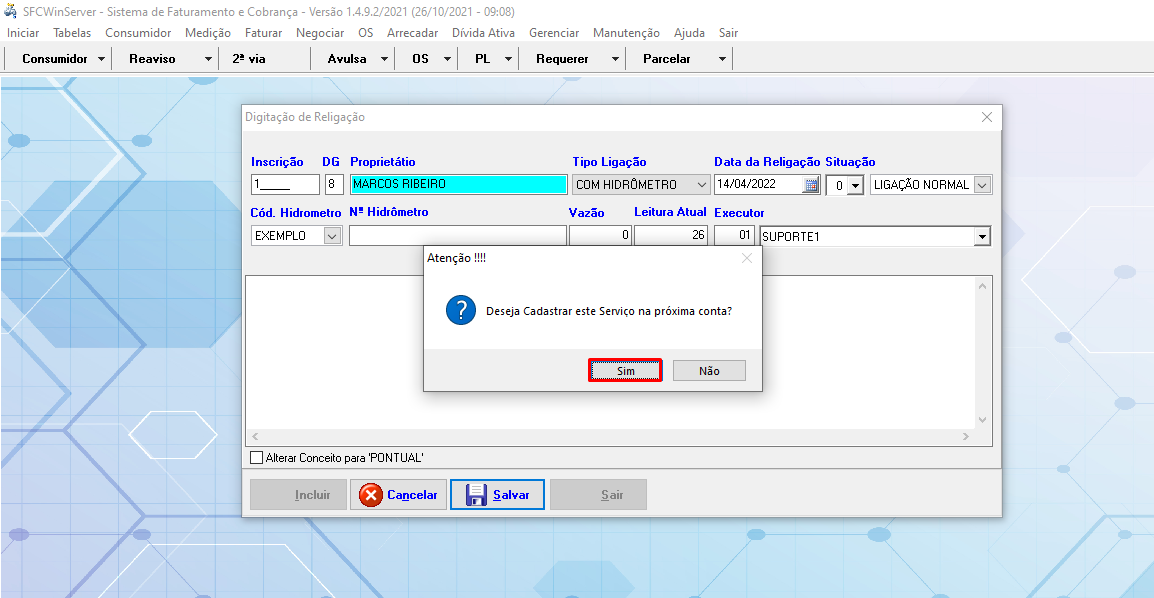Expand the Consumidor toolbar dropdown arrow
Image resolution: width=1154 pixels, height=598 pixels.
102,59
